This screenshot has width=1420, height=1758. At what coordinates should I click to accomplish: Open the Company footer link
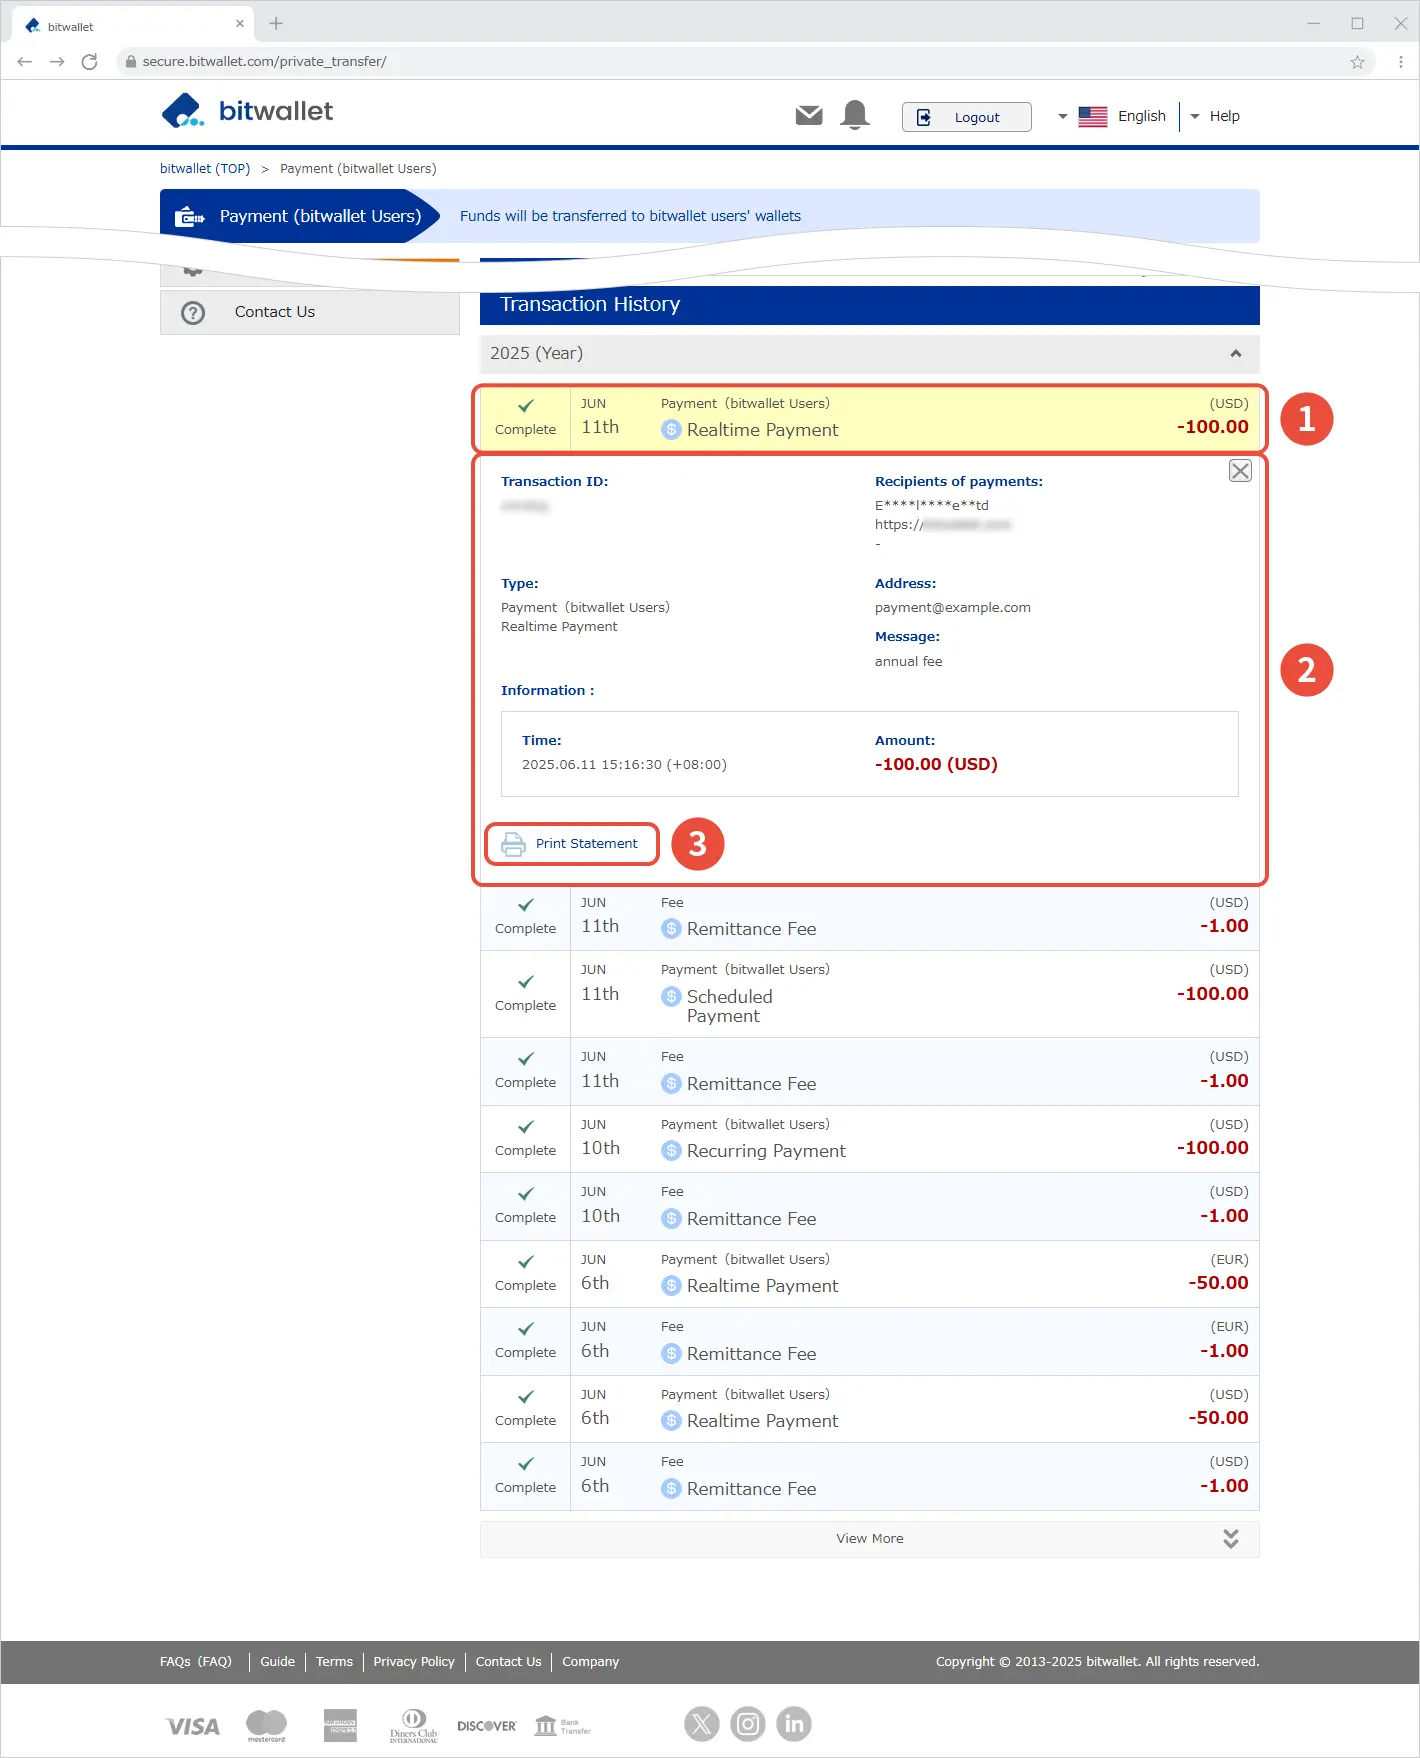coord(590,1662)
